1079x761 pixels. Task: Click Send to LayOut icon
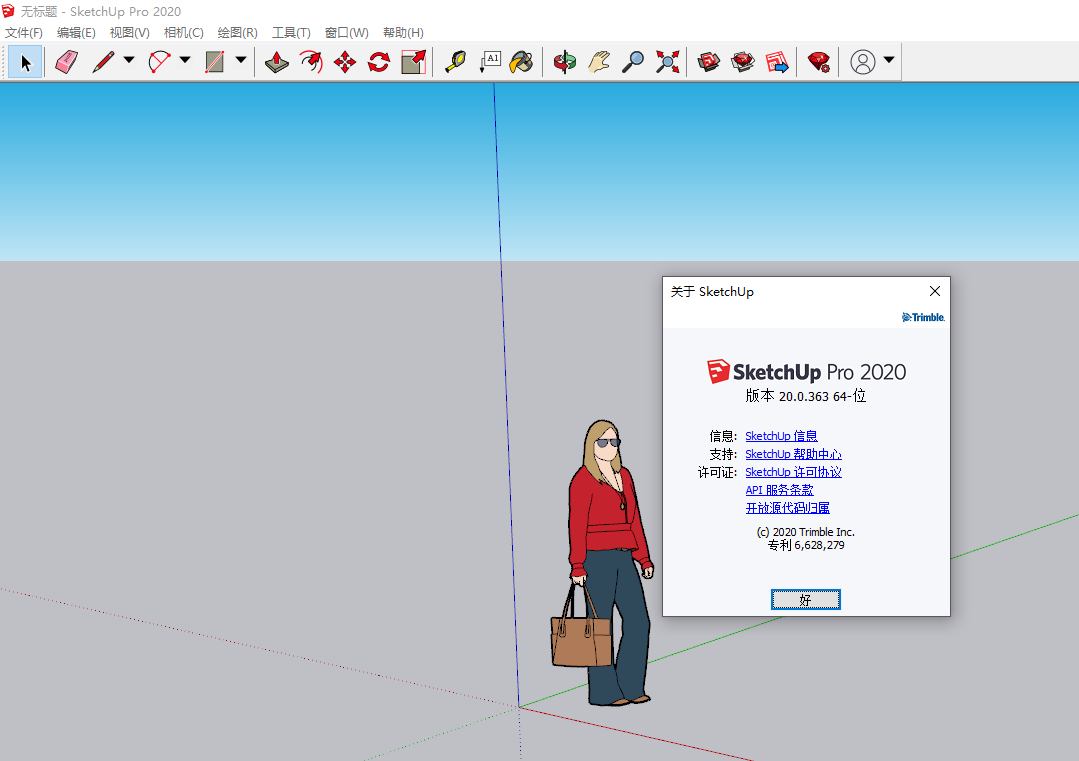(777, 62)
